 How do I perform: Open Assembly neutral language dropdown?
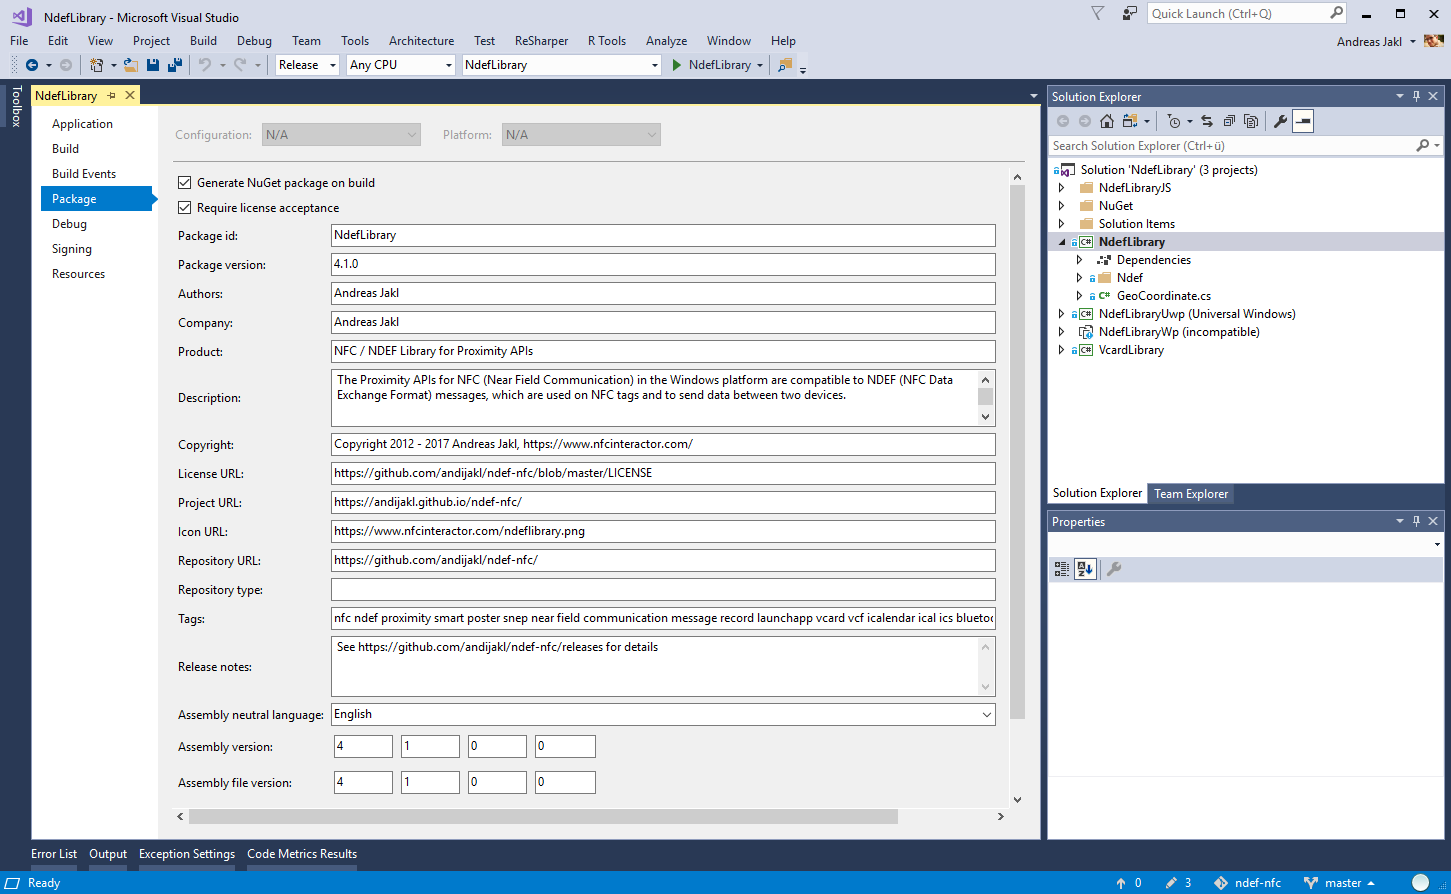663,715
